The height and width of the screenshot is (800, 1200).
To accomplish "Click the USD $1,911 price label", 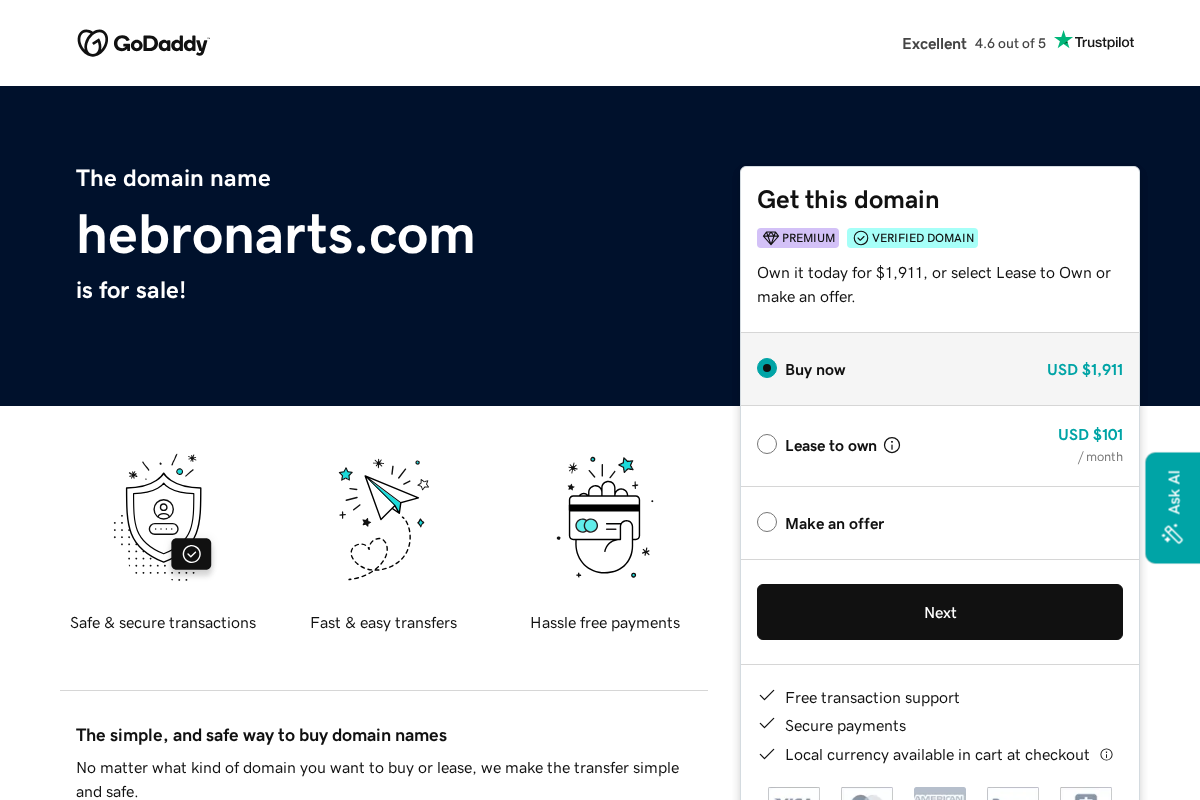I will [x=1085, y=369].
